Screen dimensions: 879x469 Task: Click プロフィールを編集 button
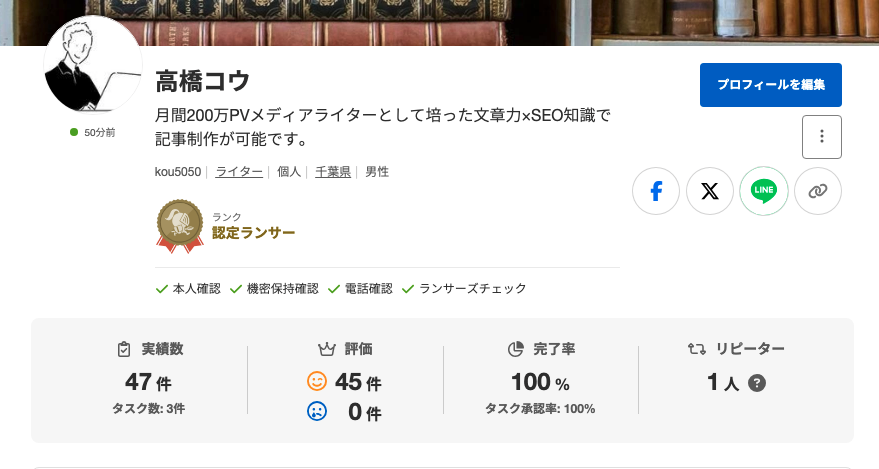coord(771,85)
